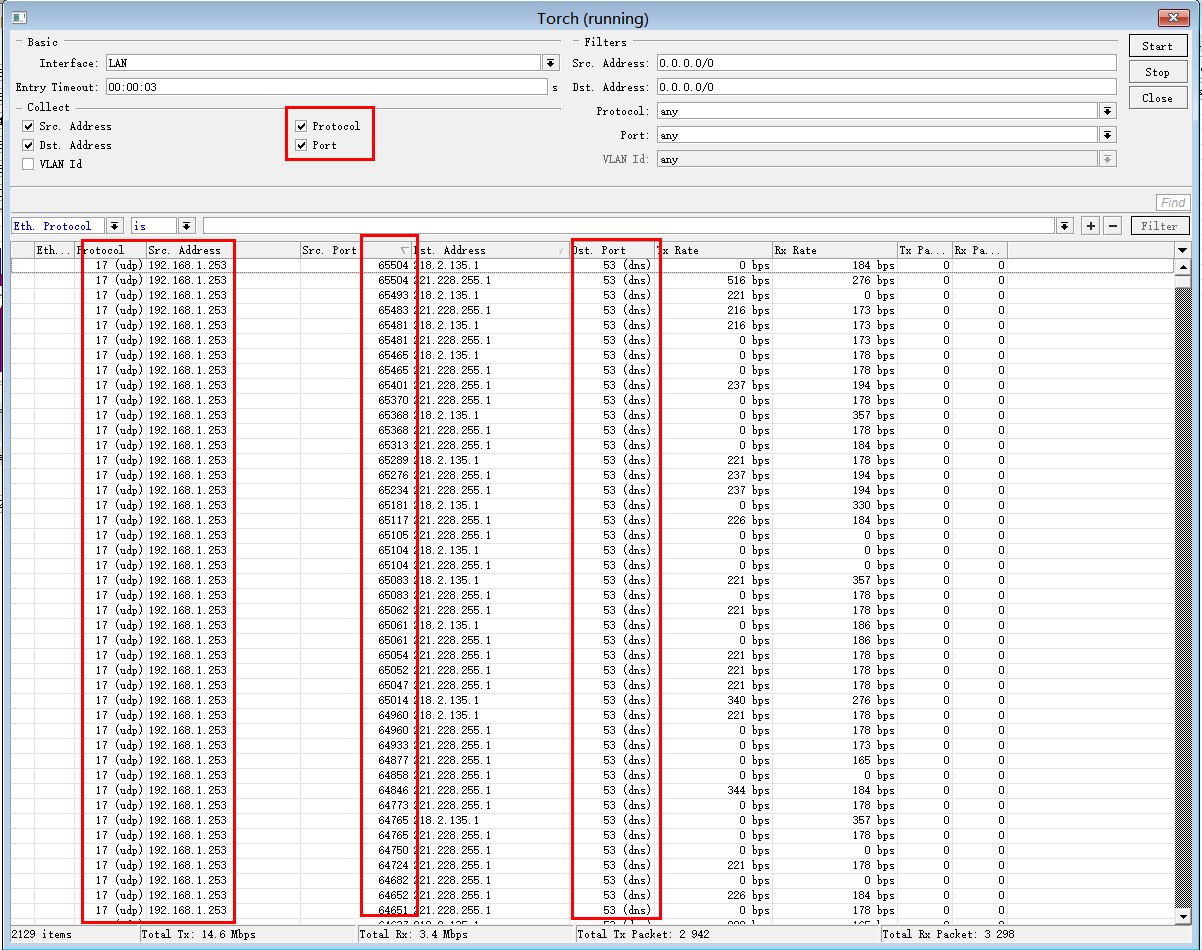Click the scrollbar down arrow
The height and width of the screenshot is (950, 1202).
click(1183, 916)
